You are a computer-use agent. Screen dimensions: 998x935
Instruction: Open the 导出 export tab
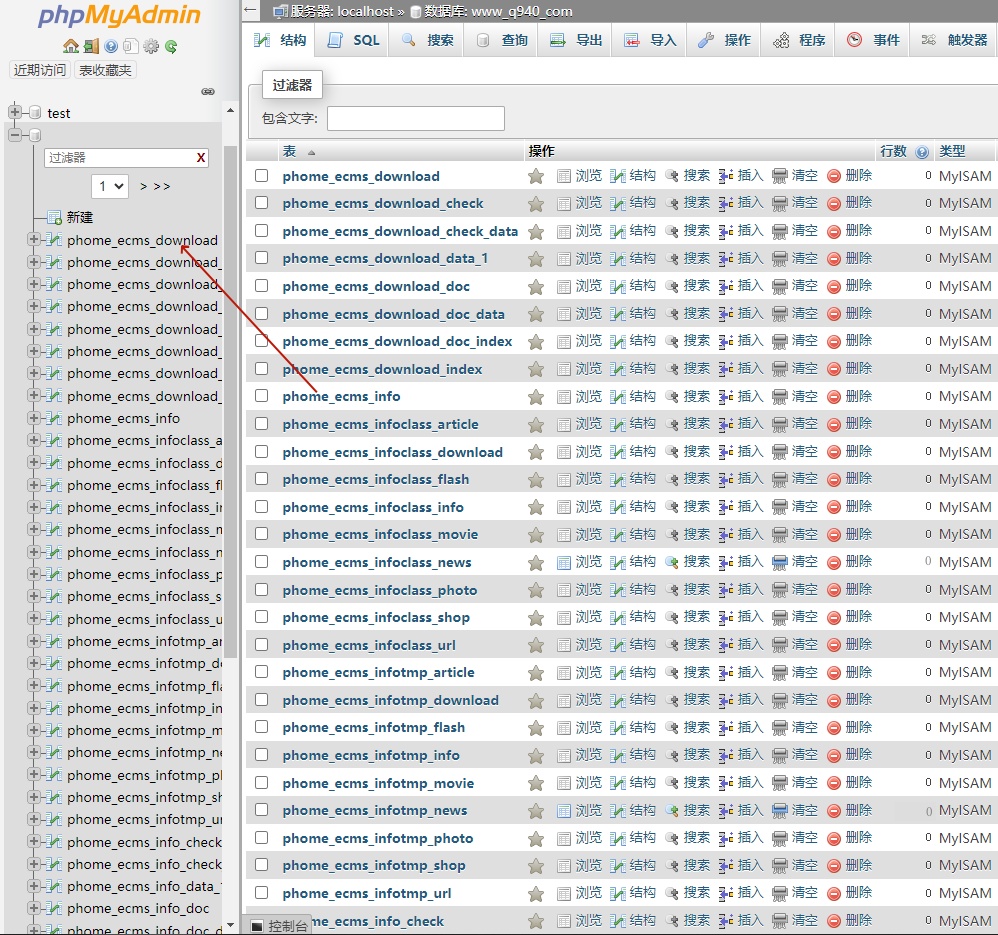tap(575, 40)
